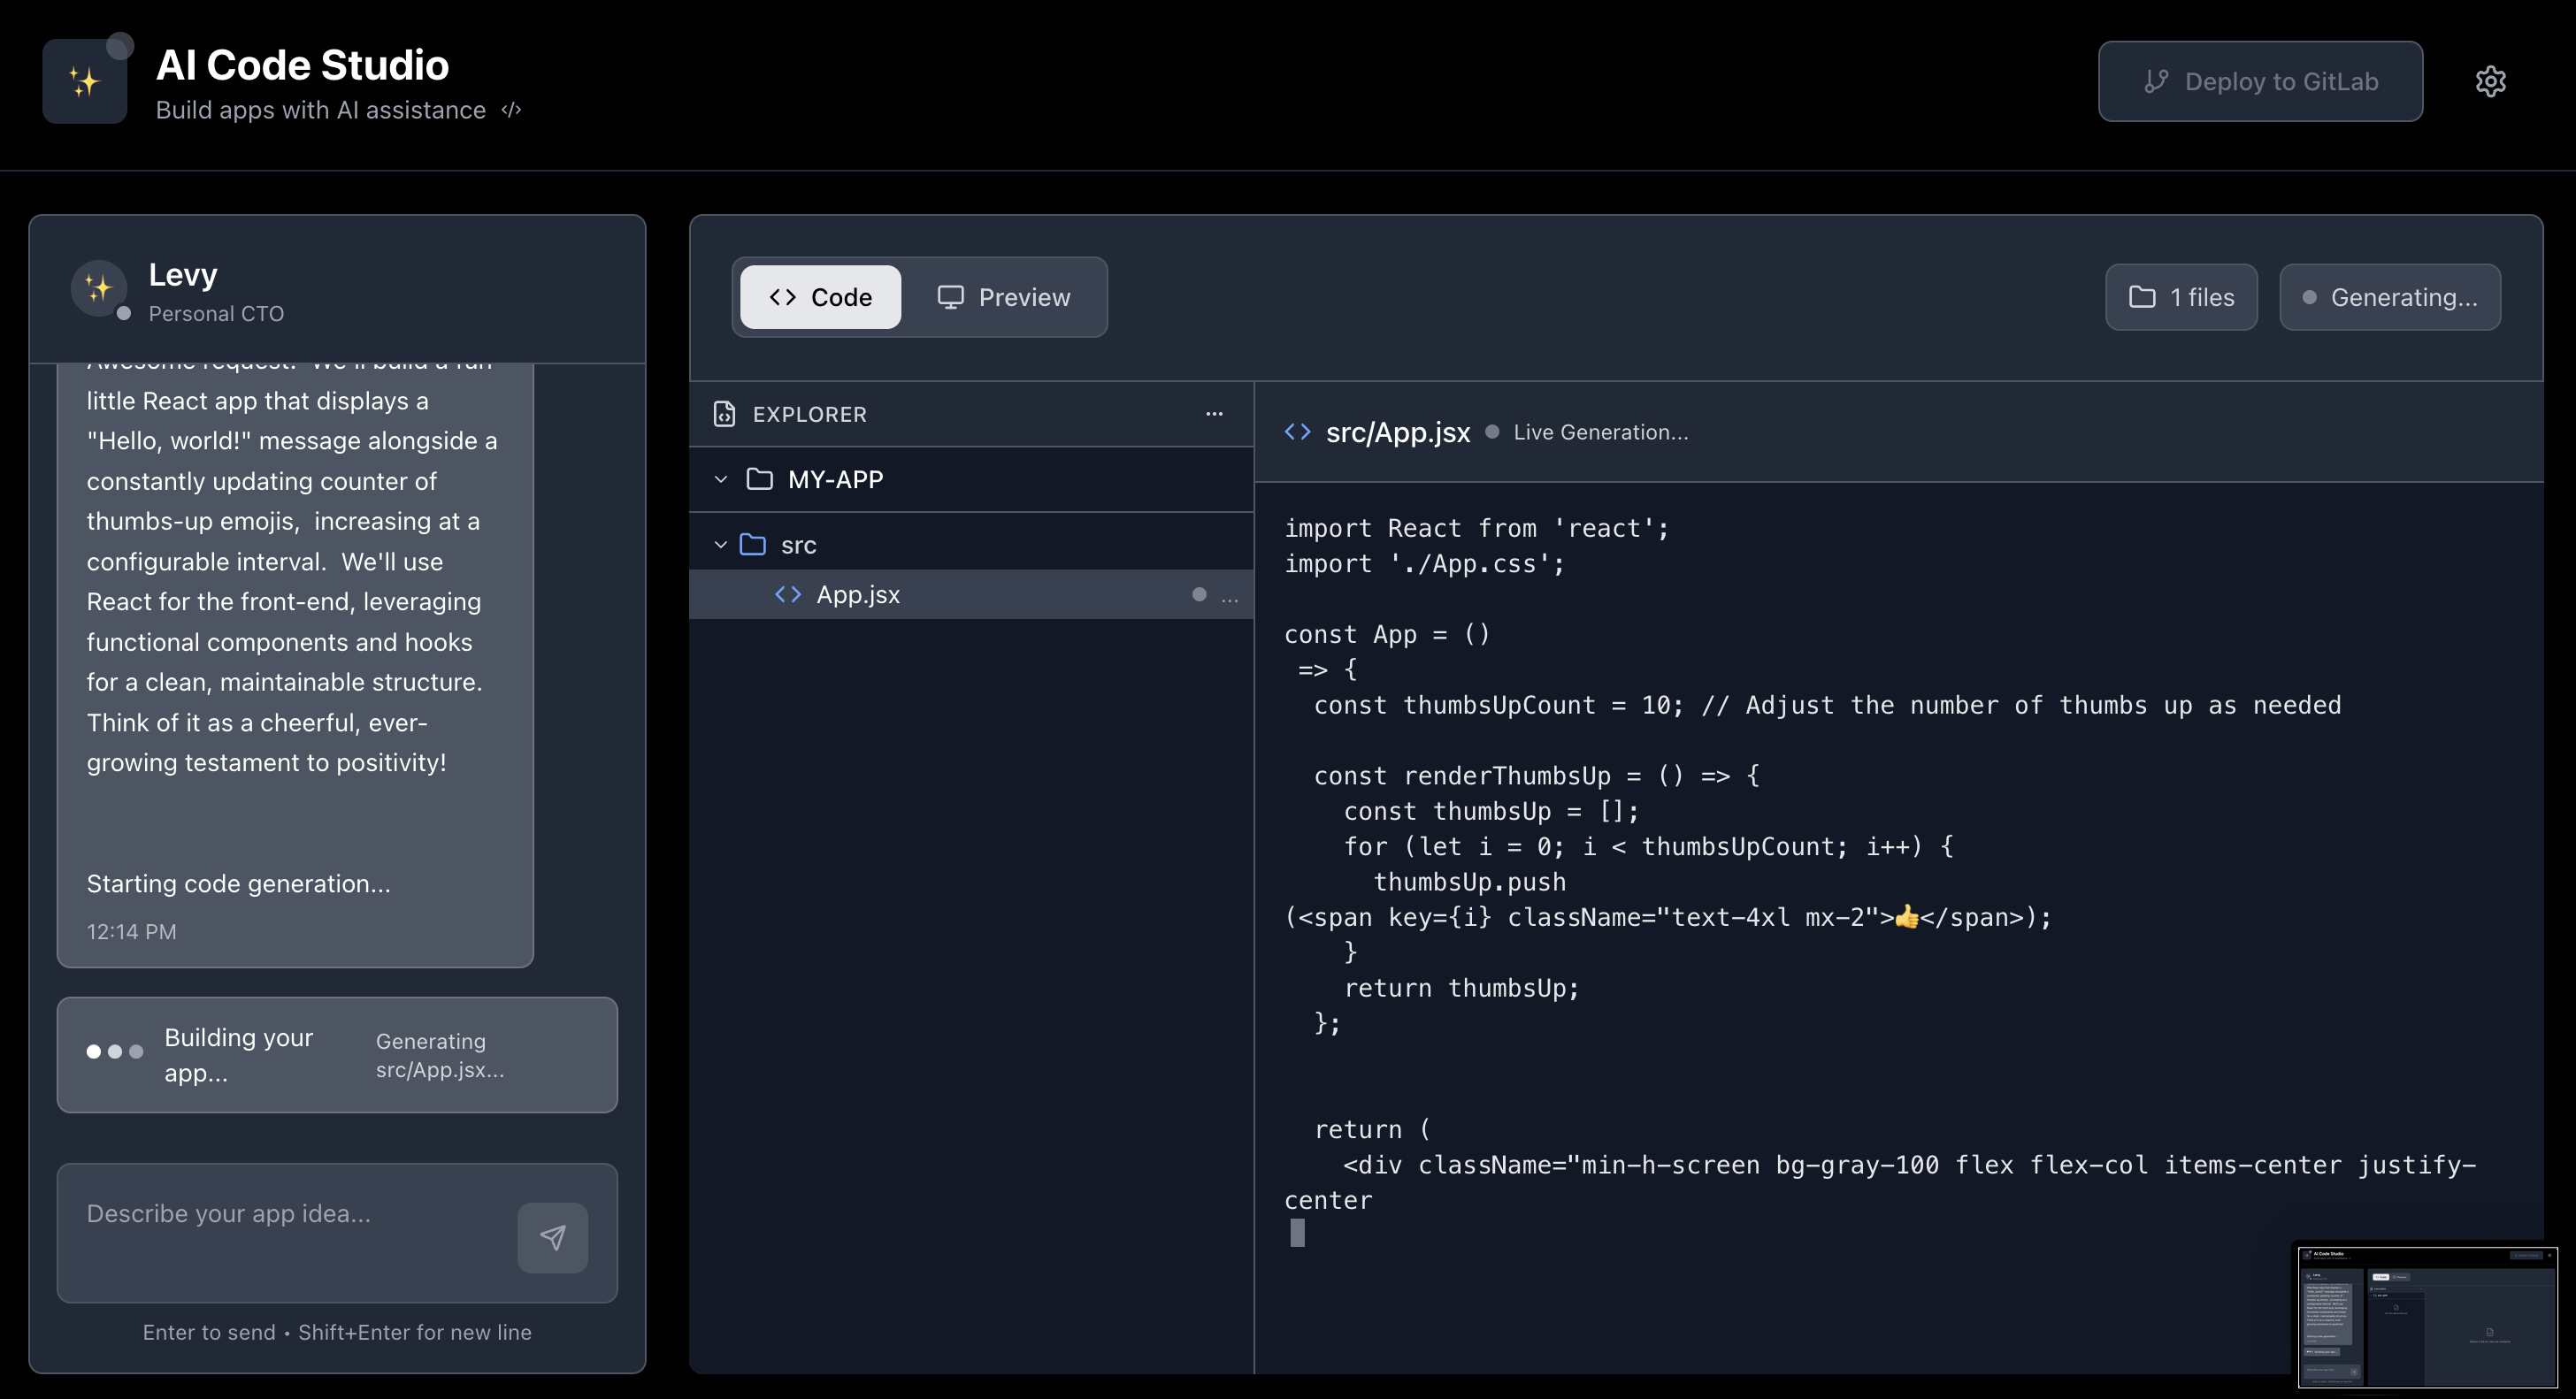The height and width of the screenshot is (1399, 2576).
Task: Collapse the MY-APP folder chevron
Action: [x=720, y=480]
